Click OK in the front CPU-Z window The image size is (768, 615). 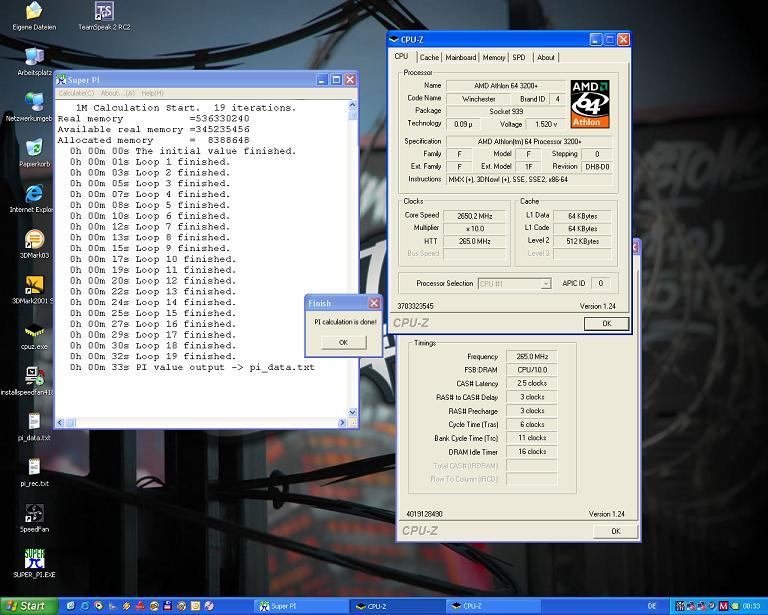606,323
